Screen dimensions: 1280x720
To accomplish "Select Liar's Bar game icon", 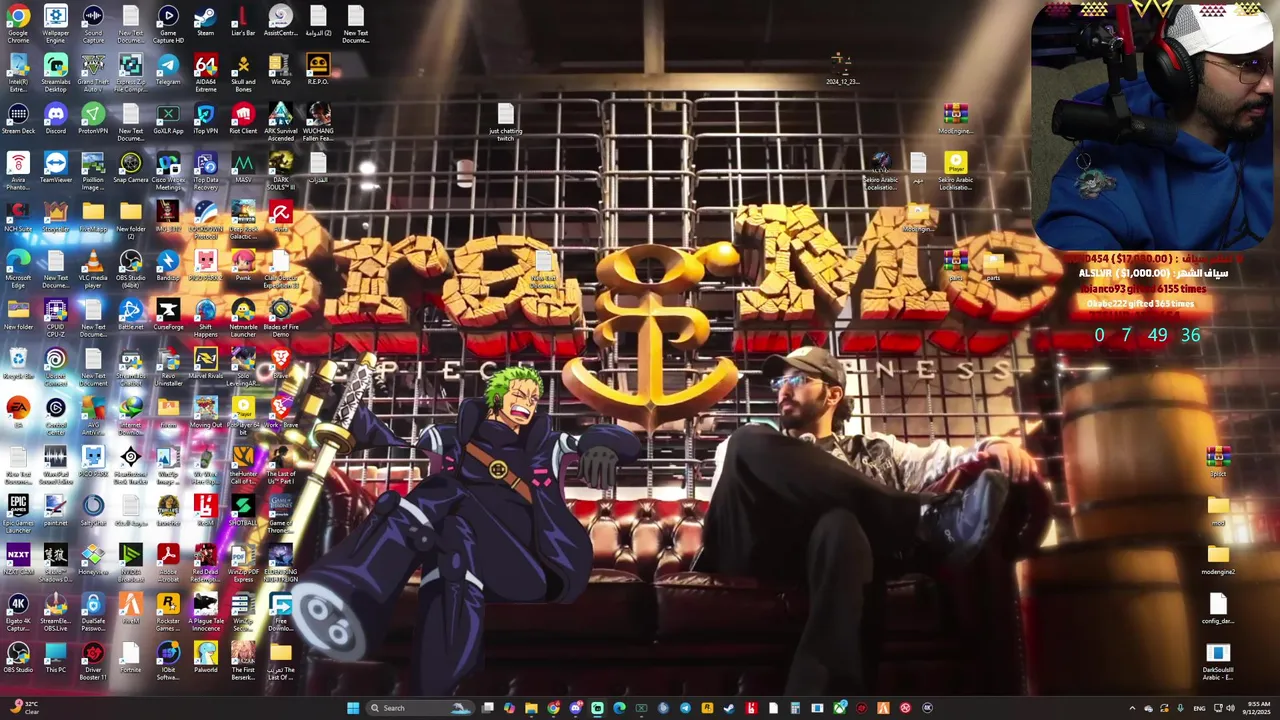I will pyautogui.click(x=243, y=21).
